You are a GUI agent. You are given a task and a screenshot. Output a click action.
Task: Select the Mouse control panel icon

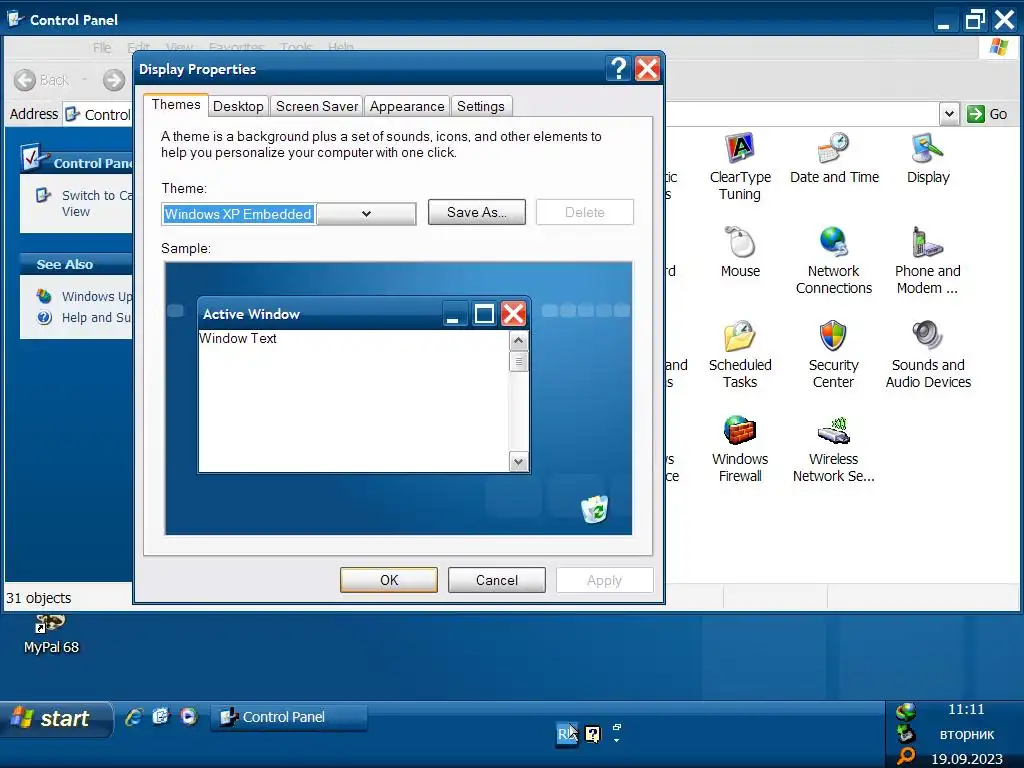point(740,252)
